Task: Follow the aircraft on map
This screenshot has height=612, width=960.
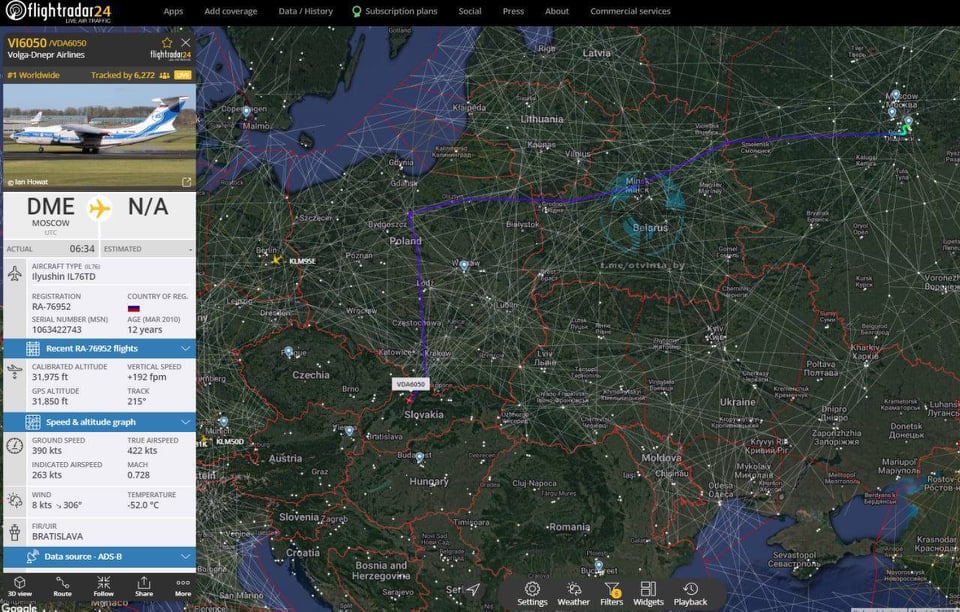Action: tap(103, 586)
